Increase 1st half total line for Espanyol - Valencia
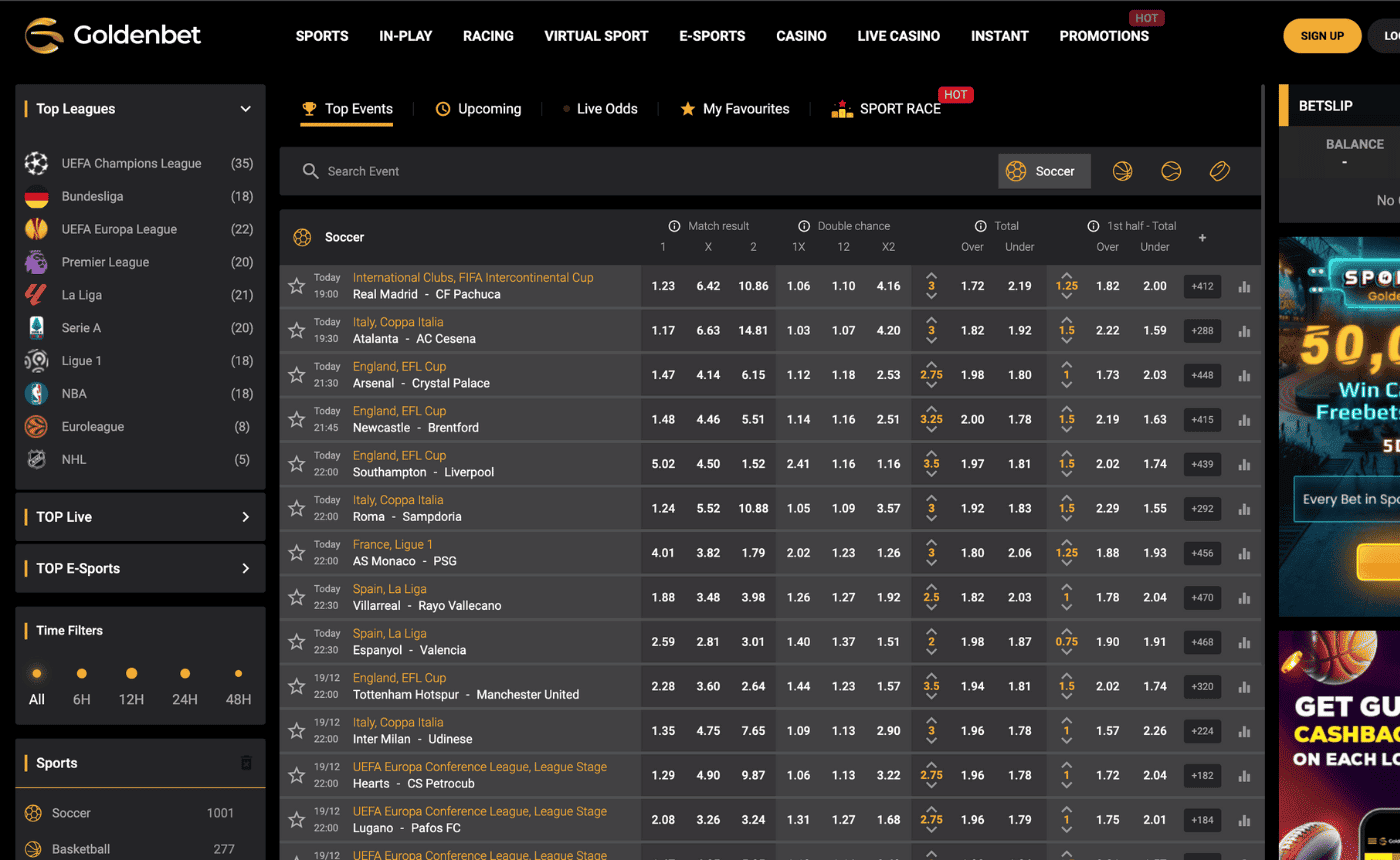 [1067, 631]
